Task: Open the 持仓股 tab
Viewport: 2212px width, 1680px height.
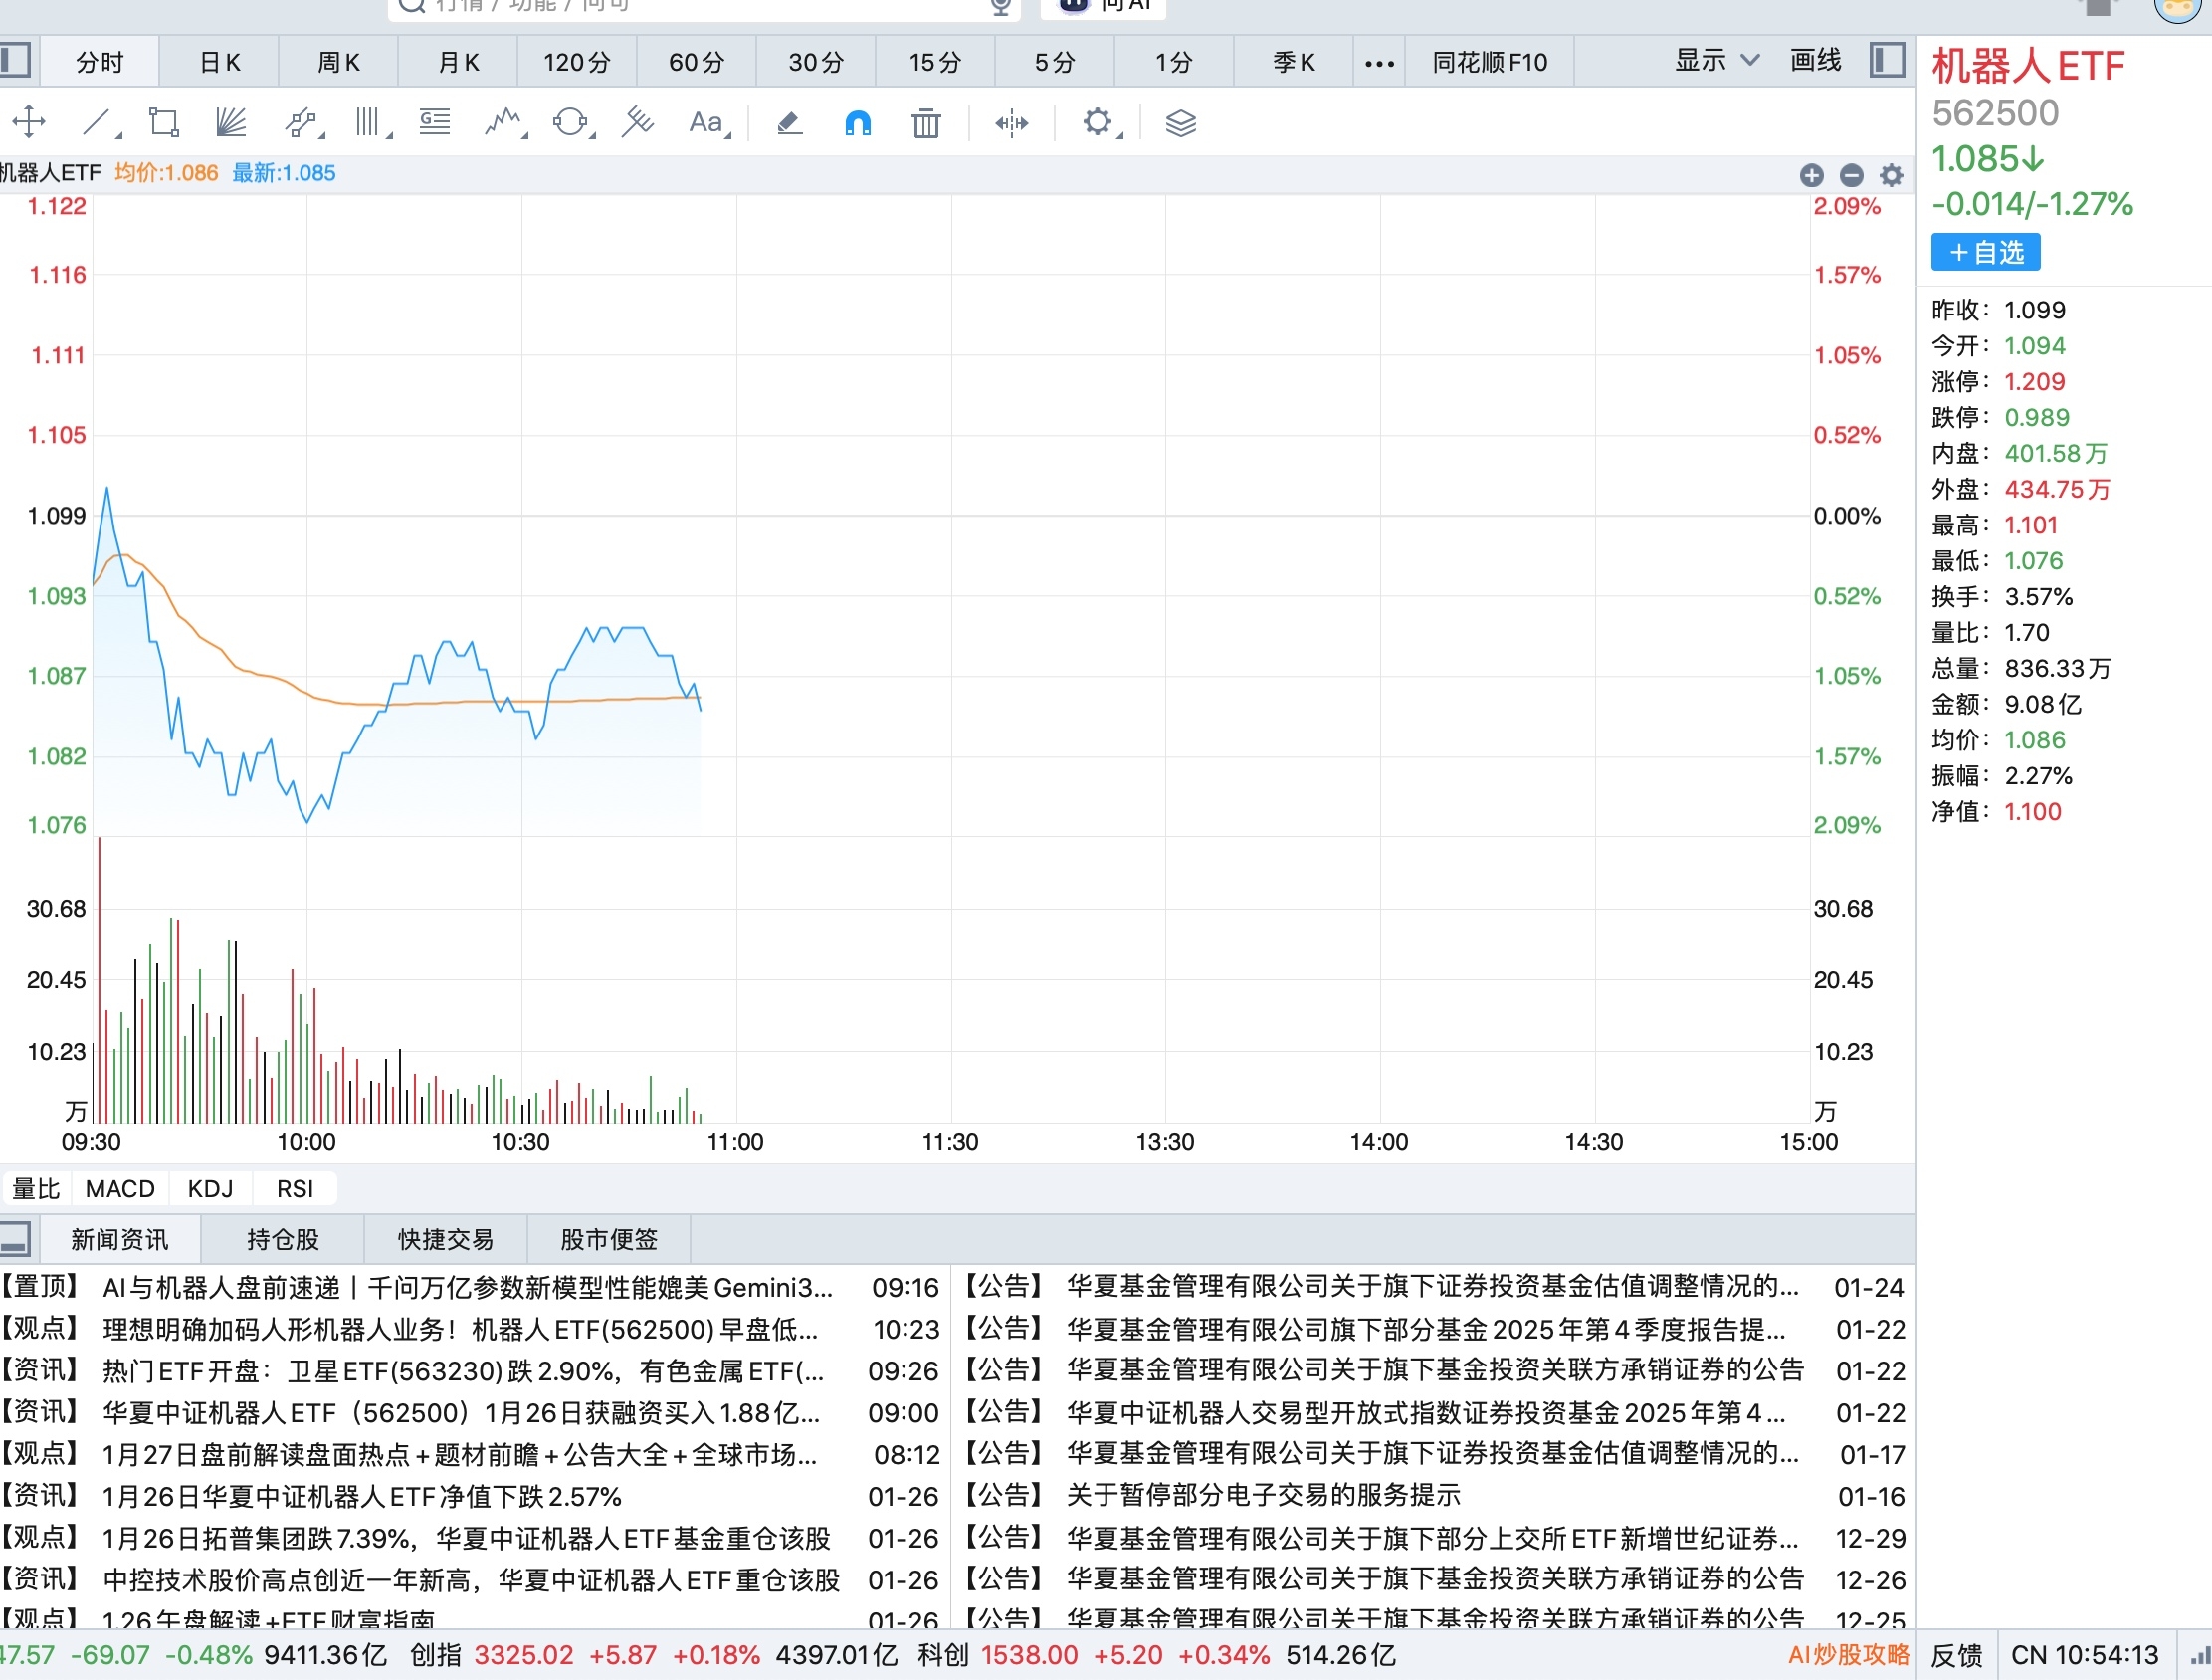Action: click(x=283, y=1240)
